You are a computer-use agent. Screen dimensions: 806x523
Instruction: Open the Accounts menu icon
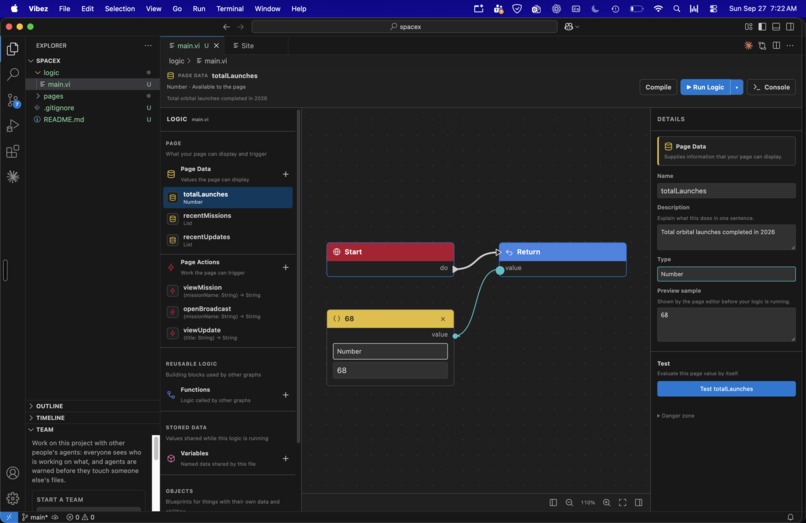click(13, 473)
